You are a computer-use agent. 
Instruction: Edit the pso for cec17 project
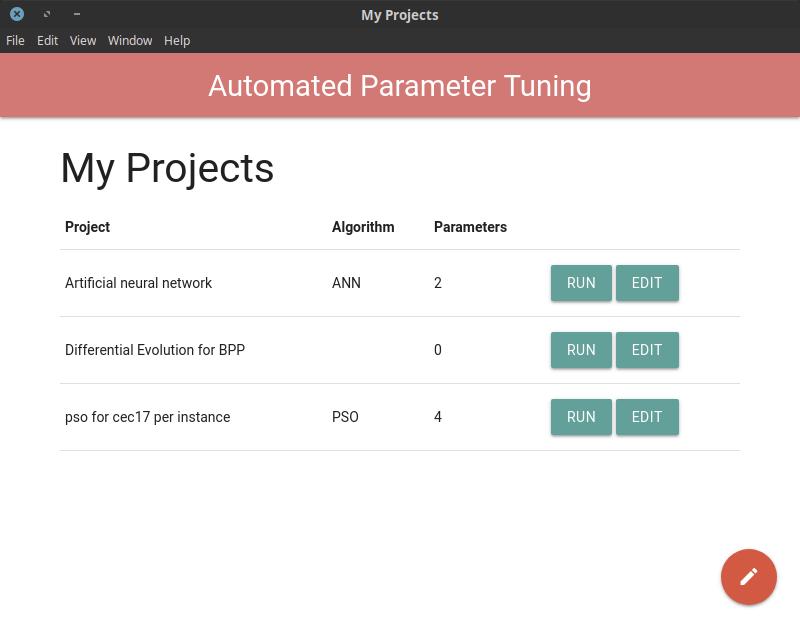647,417
